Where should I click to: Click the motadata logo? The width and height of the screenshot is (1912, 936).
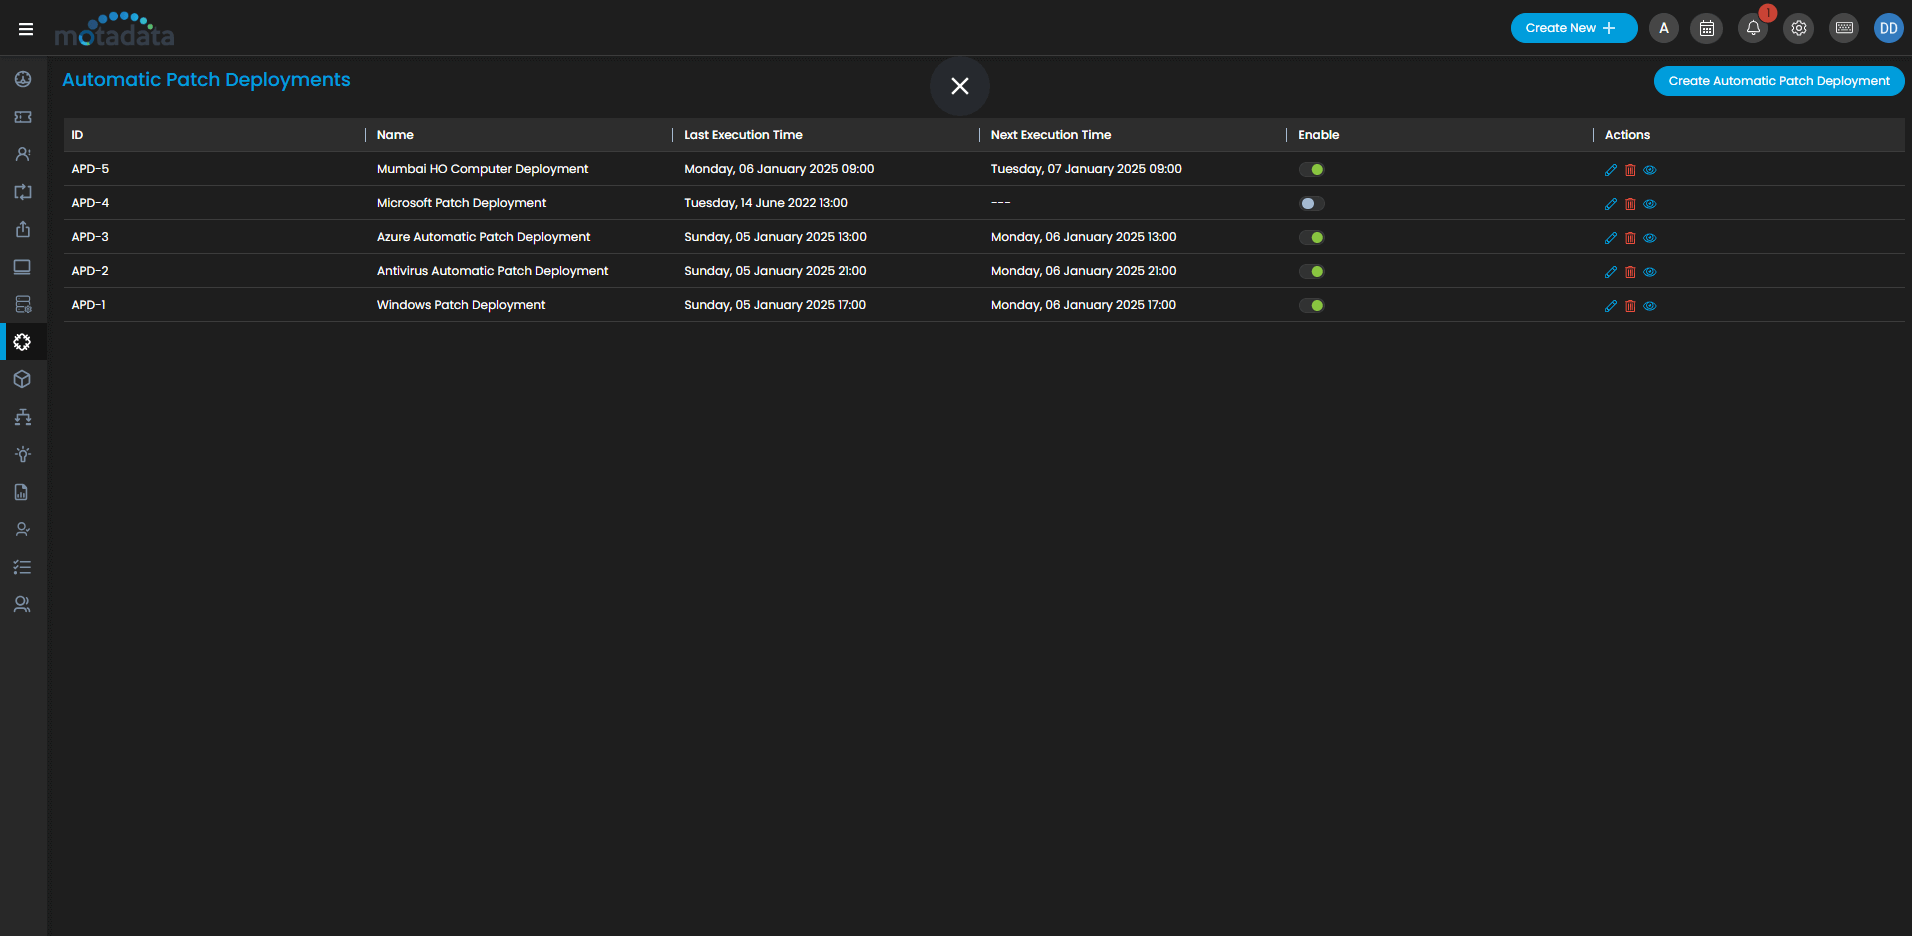coord(115,29)
